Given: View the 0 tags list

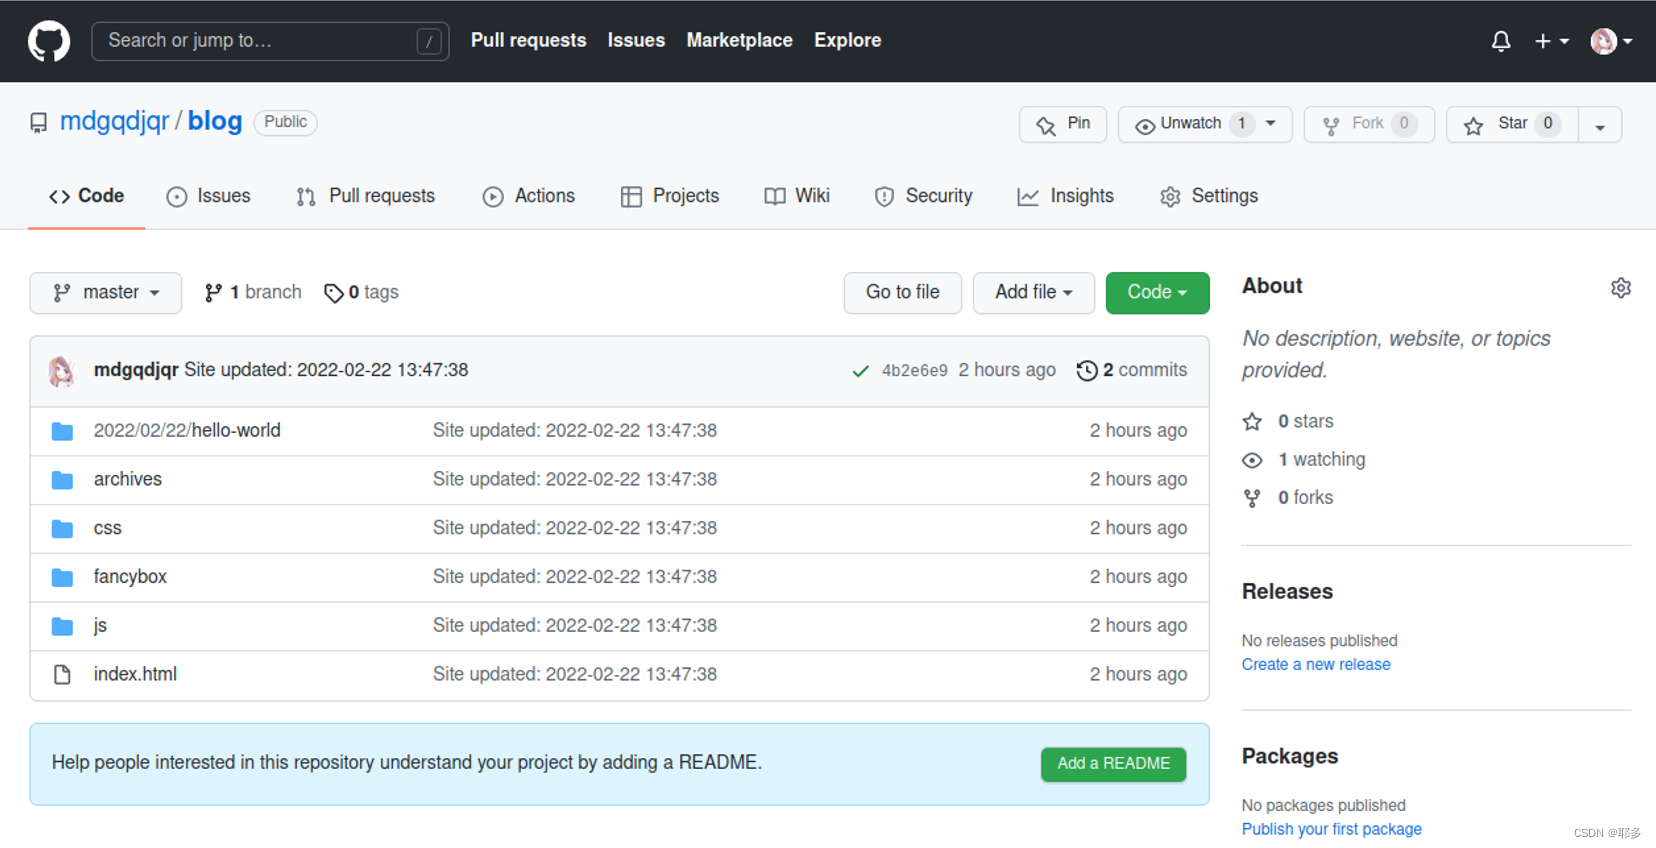Looking at the screenshot, I should 361,292.
